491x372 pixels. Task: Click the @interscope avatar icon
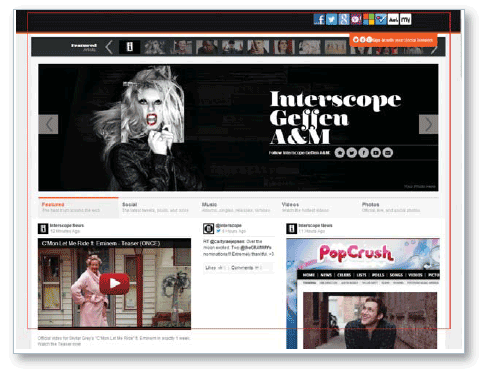tap(208, 228)
